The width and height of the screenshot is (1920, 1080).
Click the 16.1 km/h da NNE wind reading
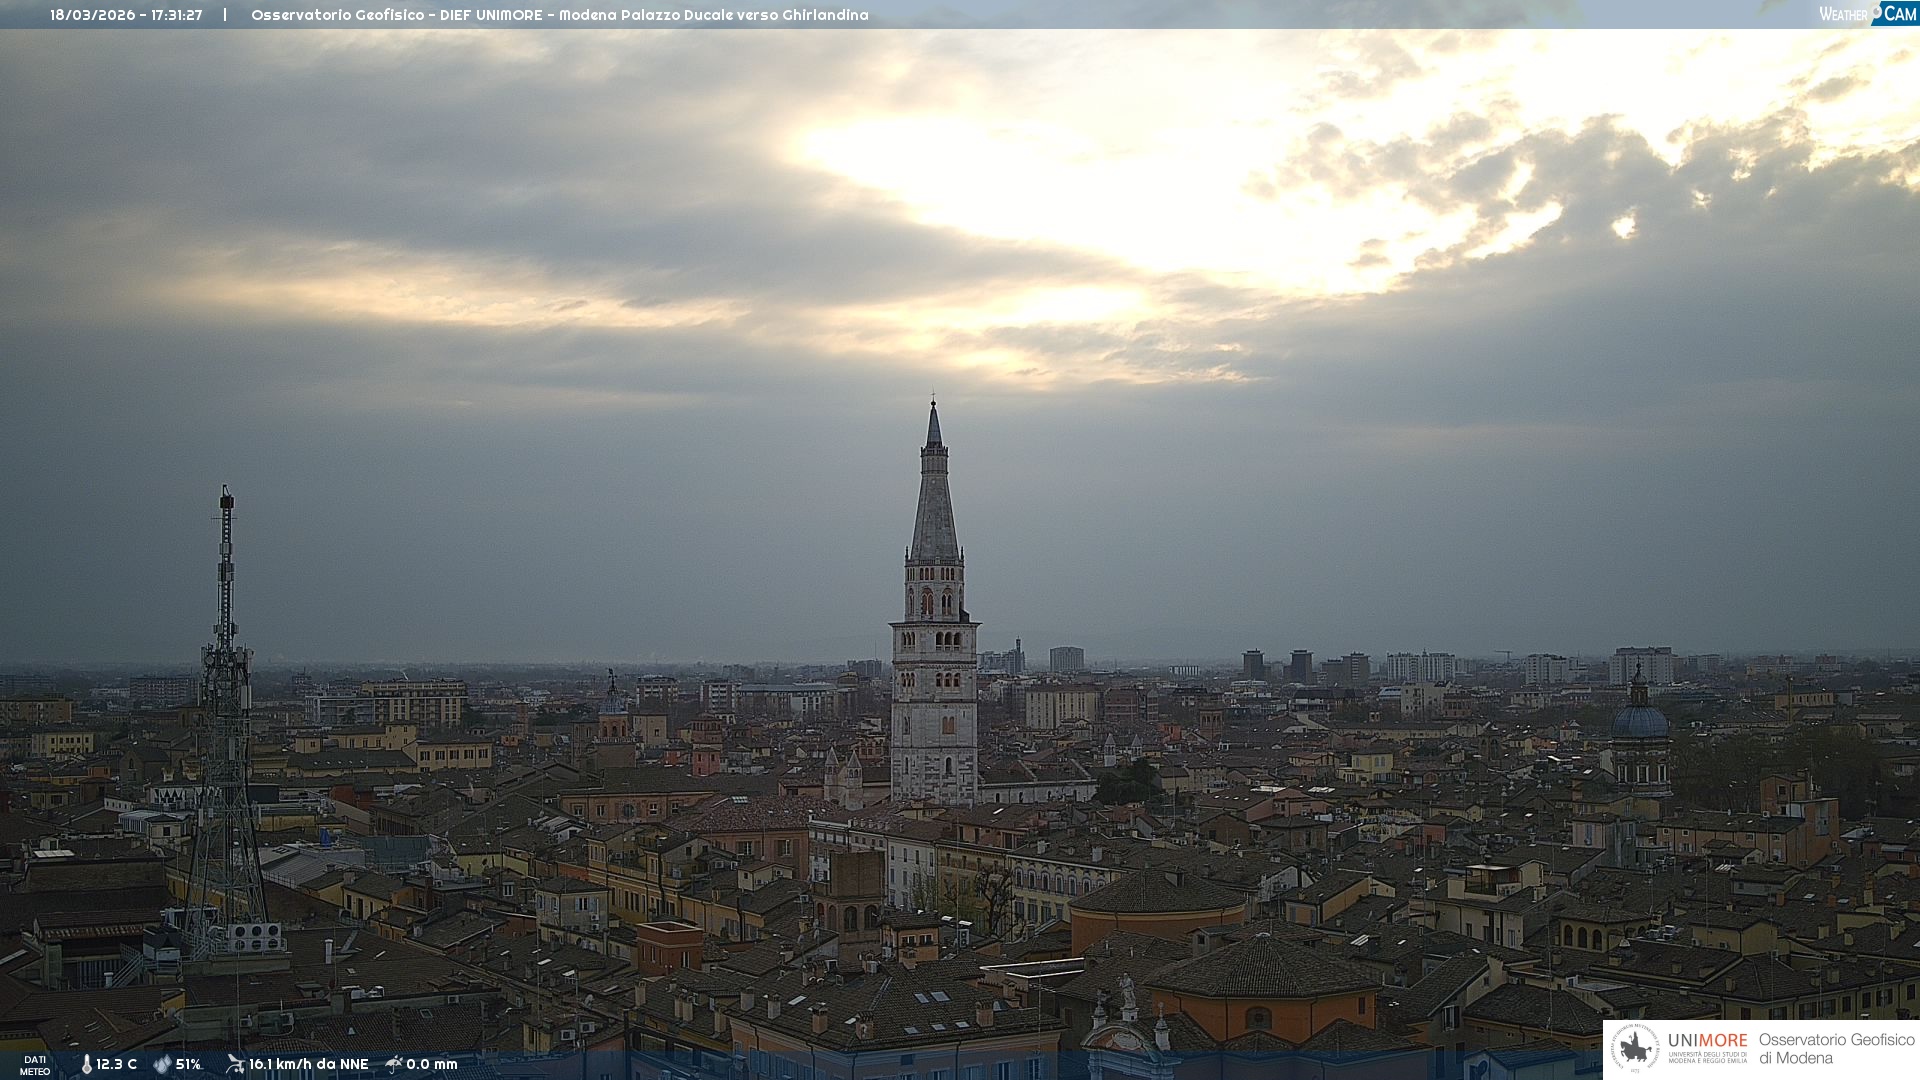(308, 1064)
